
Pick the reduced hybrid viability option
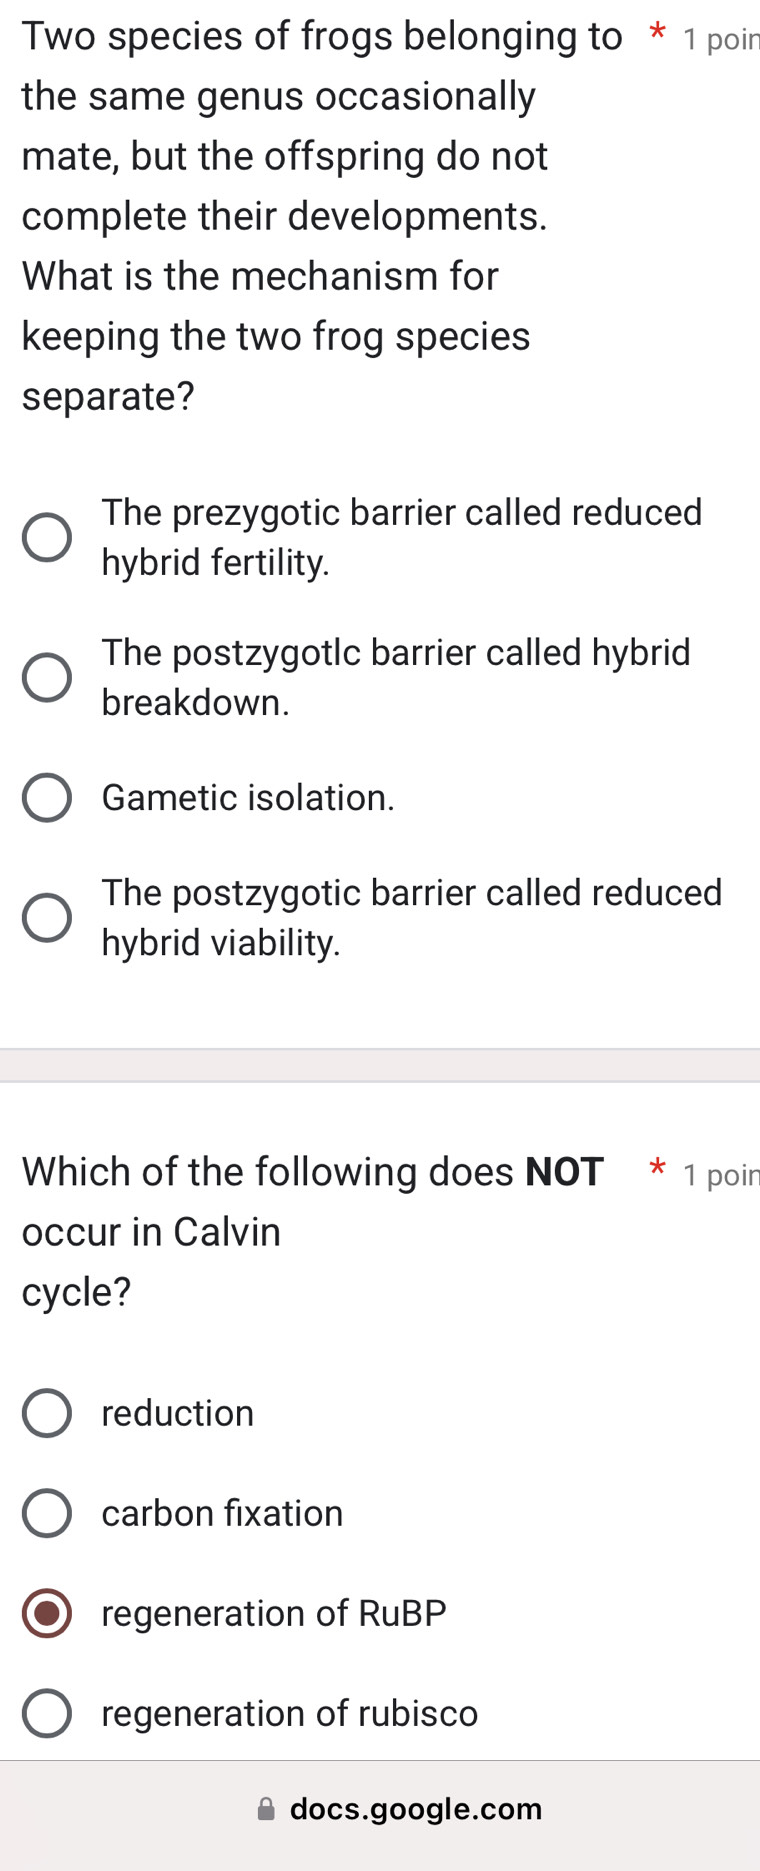pyautogui.click(x=46, y=917)
